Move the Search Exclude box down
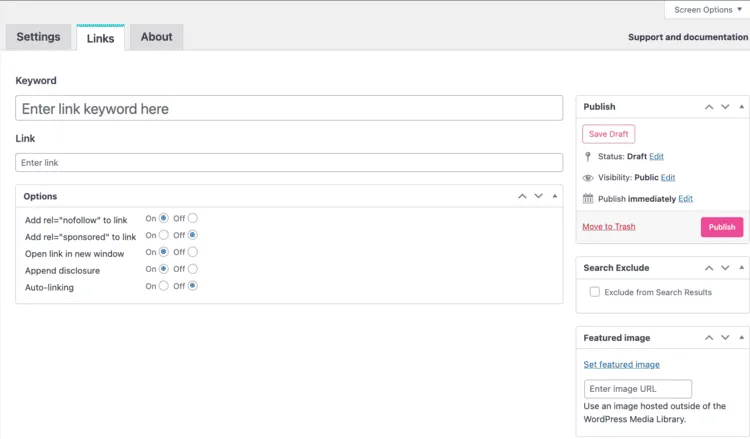750x439 pixels. 725,268
